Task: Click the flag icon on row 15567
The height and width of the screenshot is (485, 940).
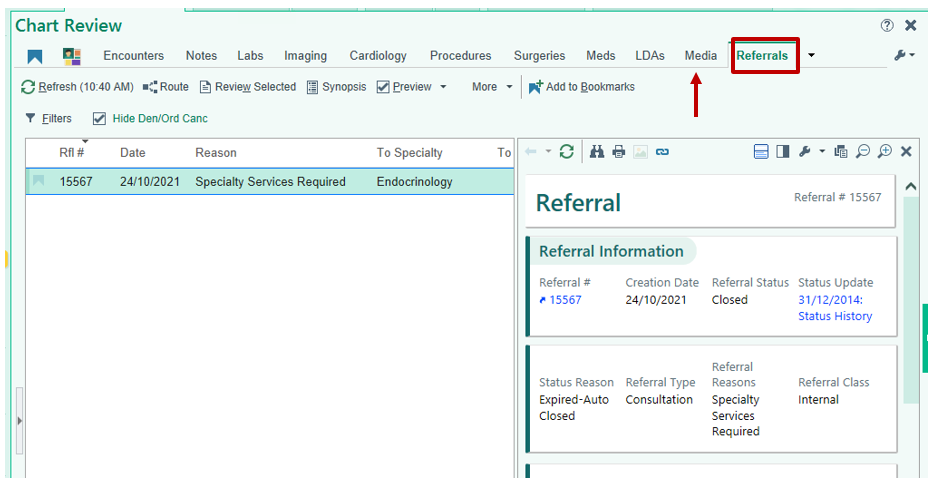Action: [x=38, y=180]
